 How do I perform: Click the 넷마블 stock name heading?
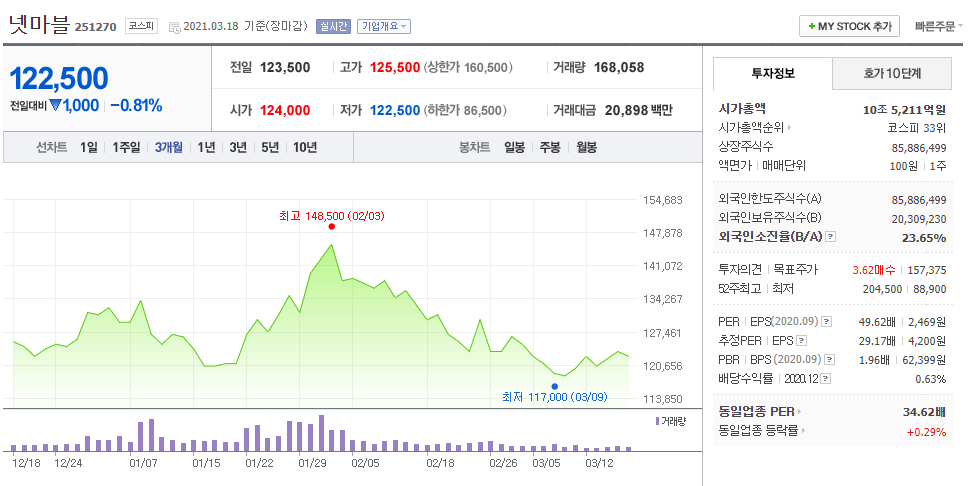pyautogui.click(x=39, y=25)
